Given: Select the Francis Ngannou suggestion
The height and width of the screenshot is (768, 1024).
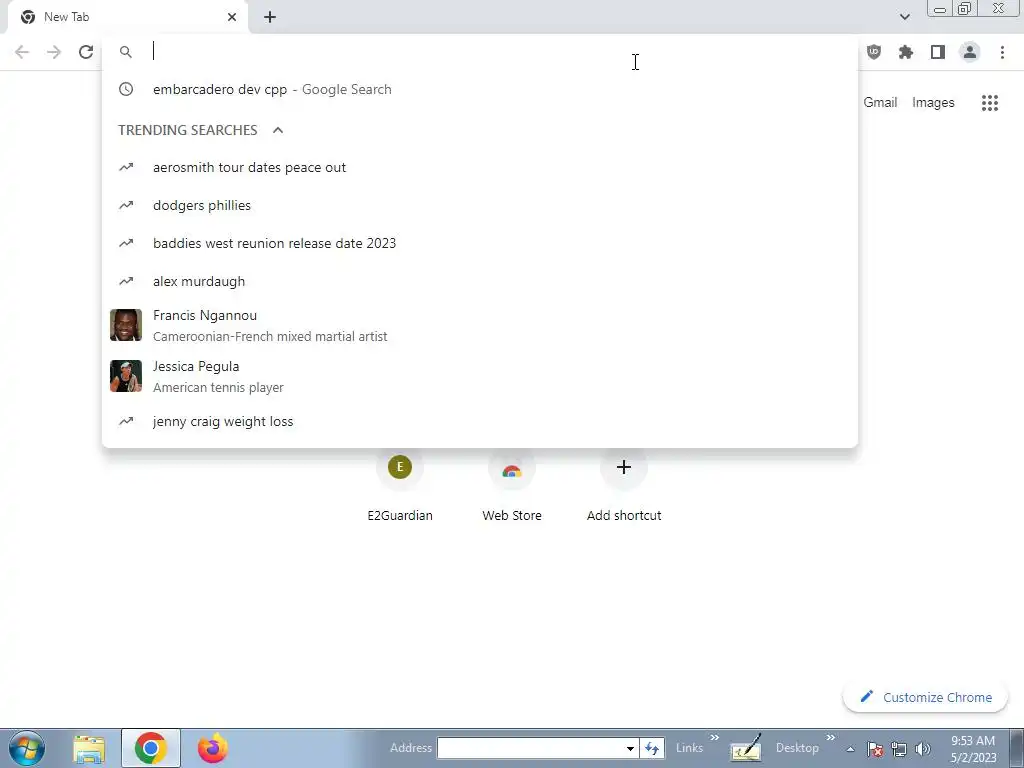Looking at the screenshot, I should tap(480, 325).
